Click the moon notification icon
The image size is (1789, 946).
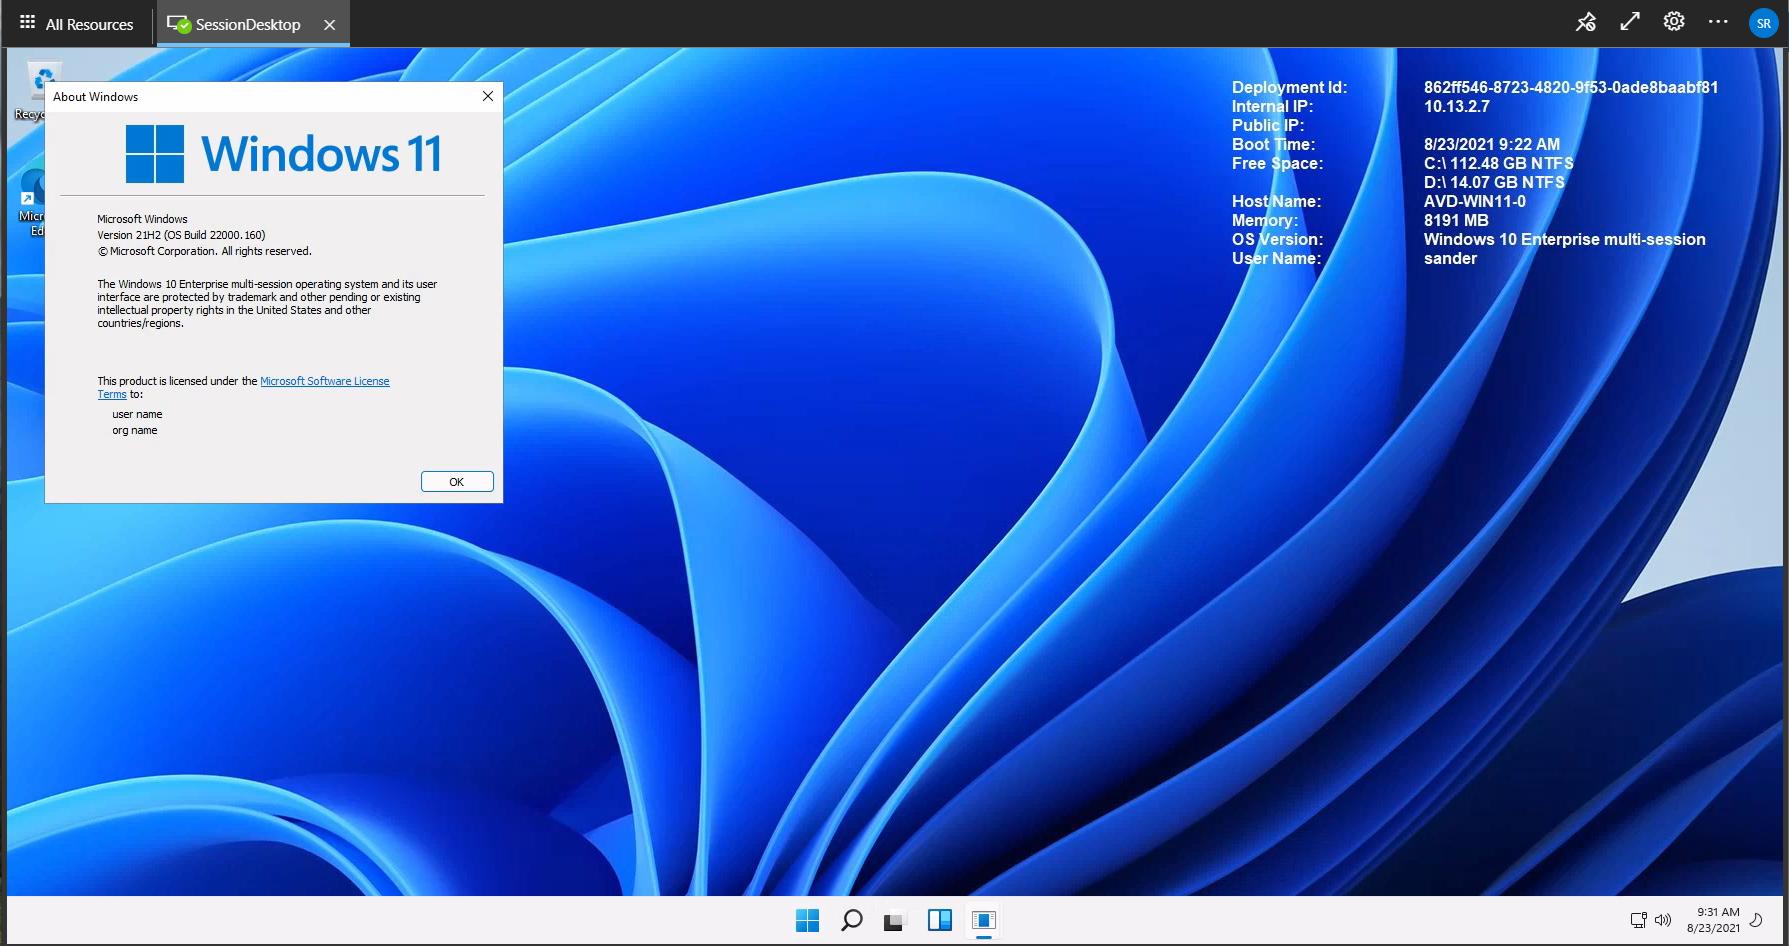click(x=1756, y=920)
